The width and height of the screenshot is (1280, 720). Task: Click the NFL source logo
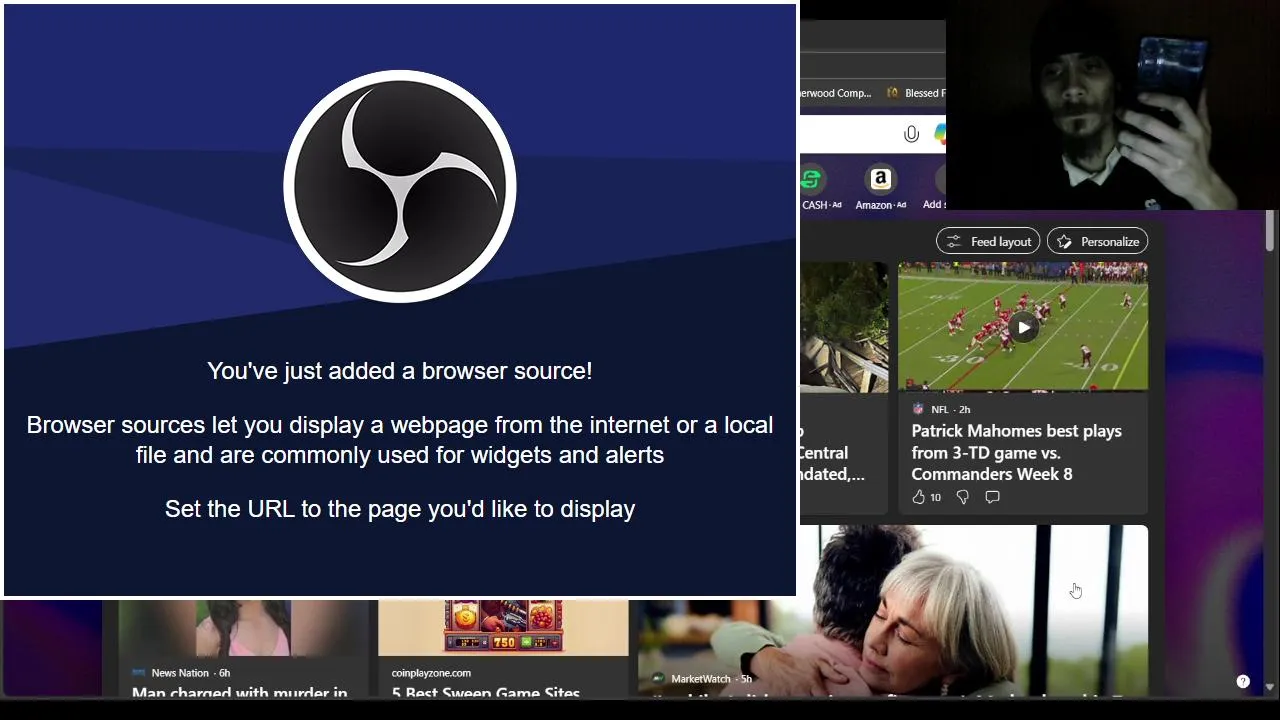pos(918,409)
